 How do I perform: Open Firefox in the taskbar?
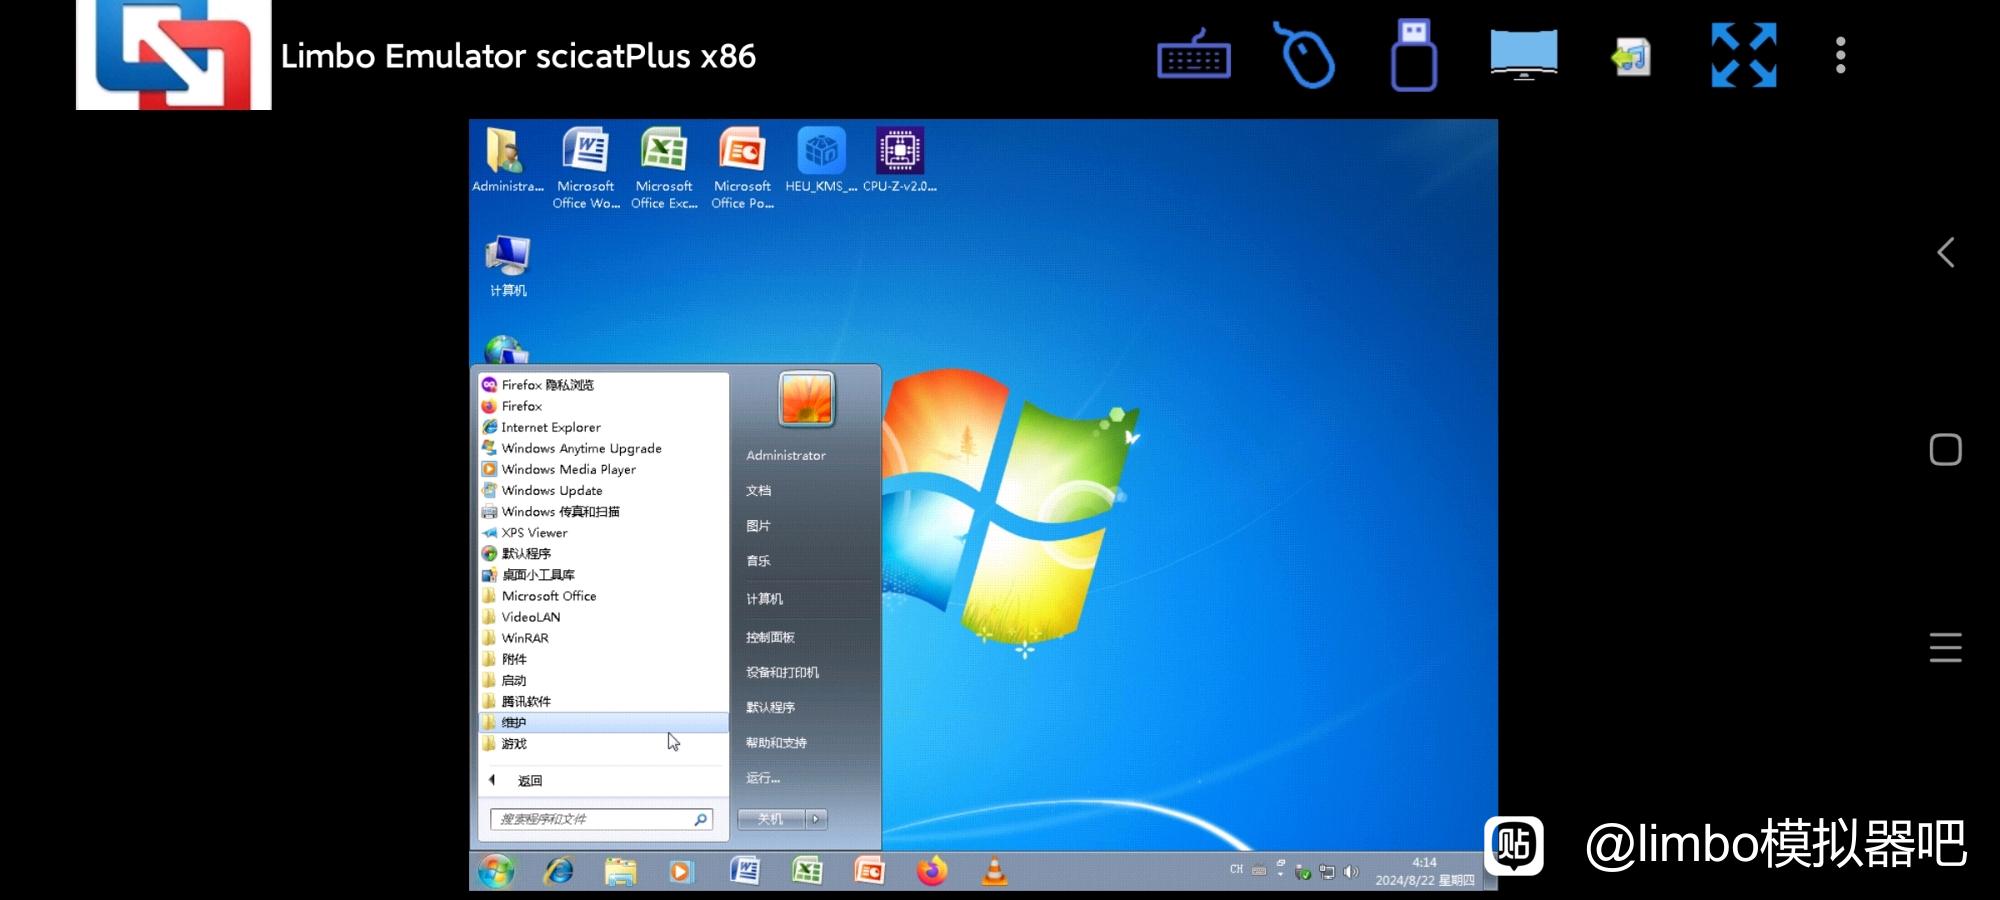[932, 871]
